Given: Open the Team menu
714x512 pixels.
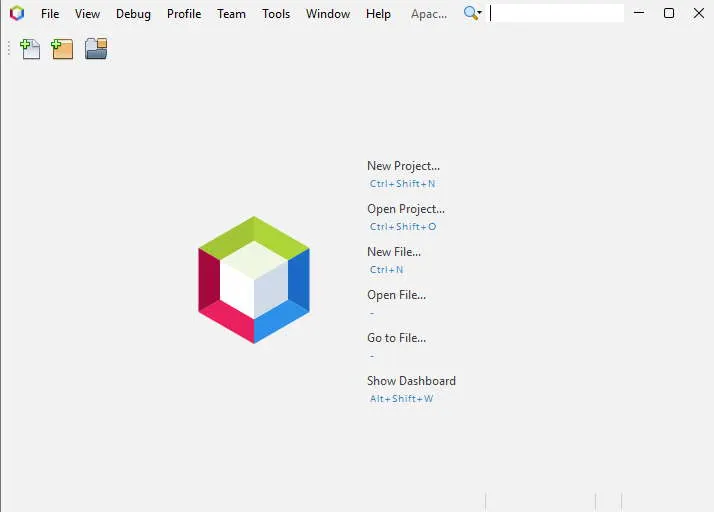Looking at the screenshot, I should [x=231, y=14].
